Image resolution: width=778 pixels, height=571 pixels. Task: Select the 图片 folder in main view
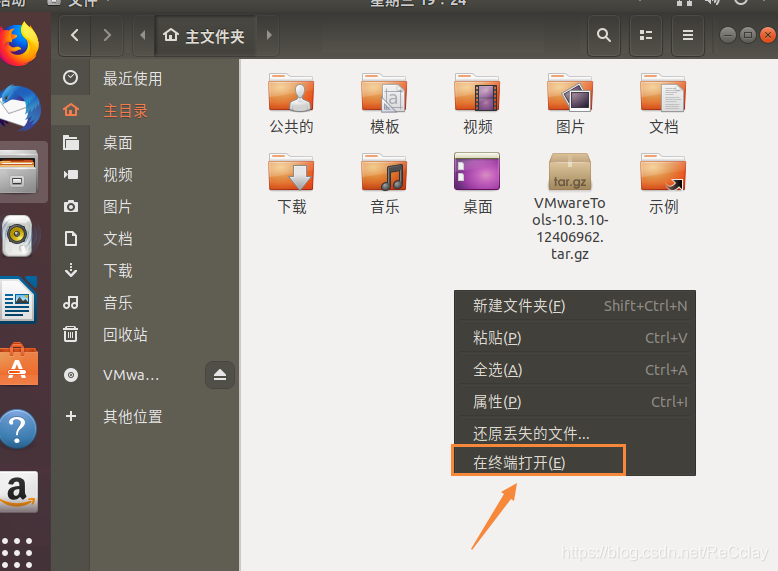570,104
